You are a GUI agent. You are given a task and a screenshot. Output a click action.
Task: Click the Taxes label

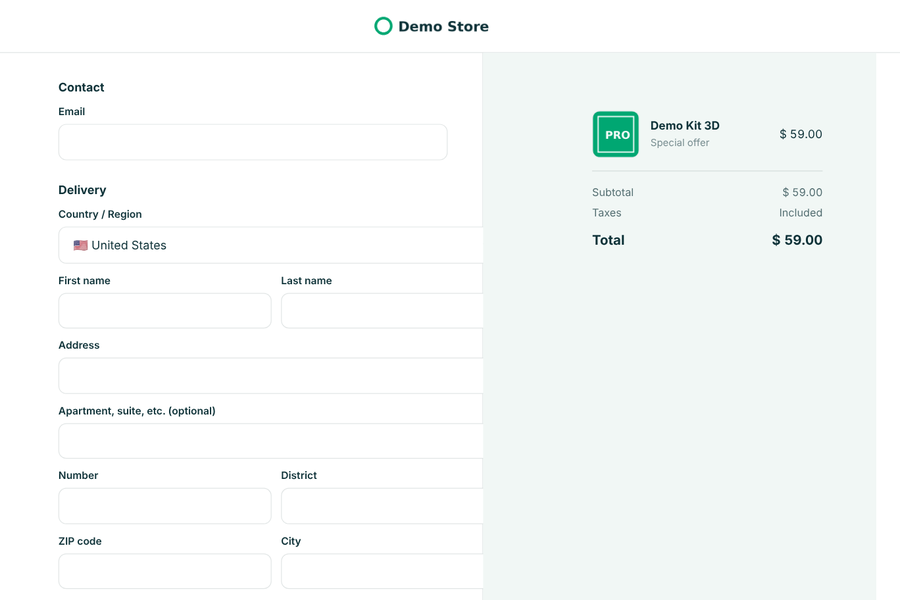607,213
